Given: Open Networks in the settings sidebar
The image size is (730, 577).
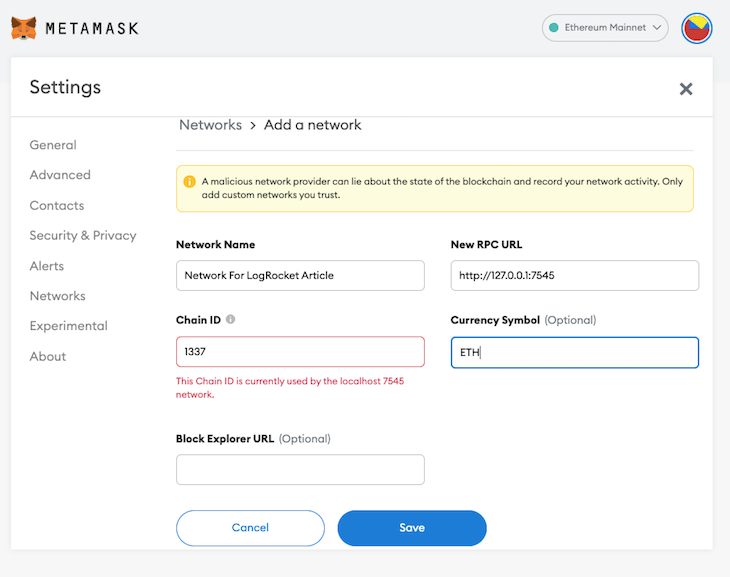Looking at the screenshot, I should (58, 296).
